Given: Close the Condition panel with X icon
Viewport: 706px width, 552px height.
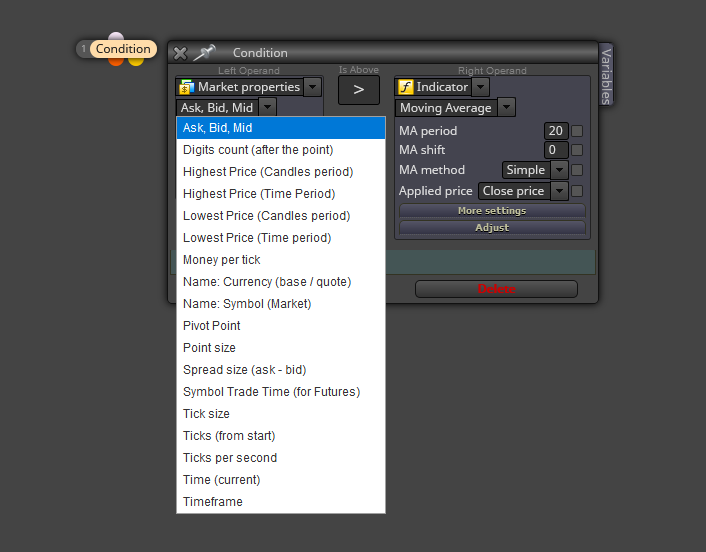Looking at the screenshot, I should pyautogui.click(x=180, y=53).
